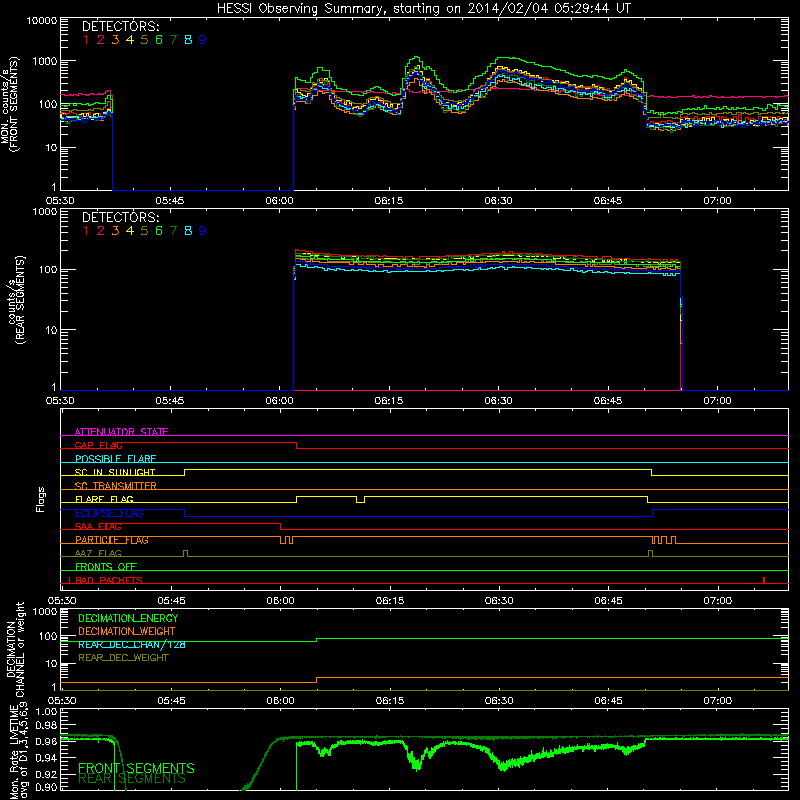Click the AAZ_FLAG pulse near 05:47
Image resolution: width=800 pixels, height=800 pixels.
click(x=185, y=554)
